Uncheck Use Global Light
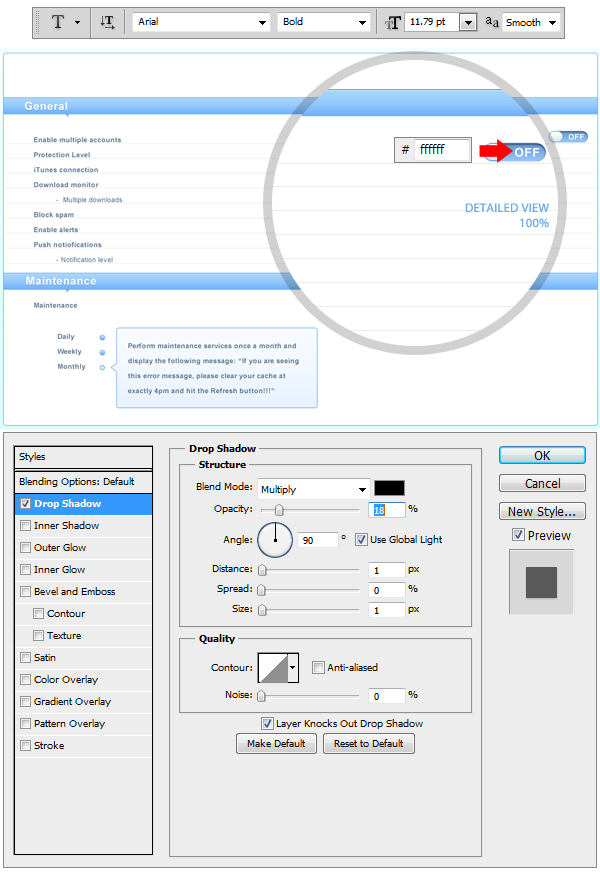600x872 pixels. click(x=362, y=540)
